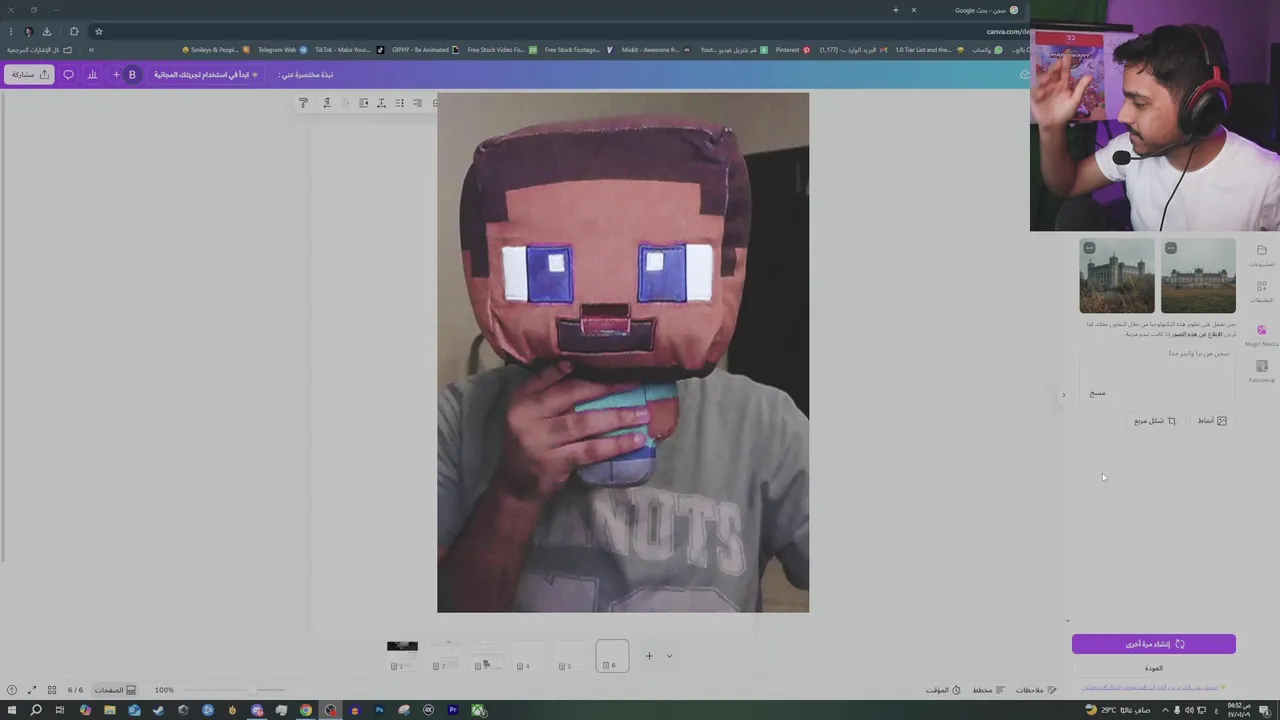Open the help question mark icon
The height and width of the screenshot is (720, 1280).
pyautogui.click(x=12, y=690)
